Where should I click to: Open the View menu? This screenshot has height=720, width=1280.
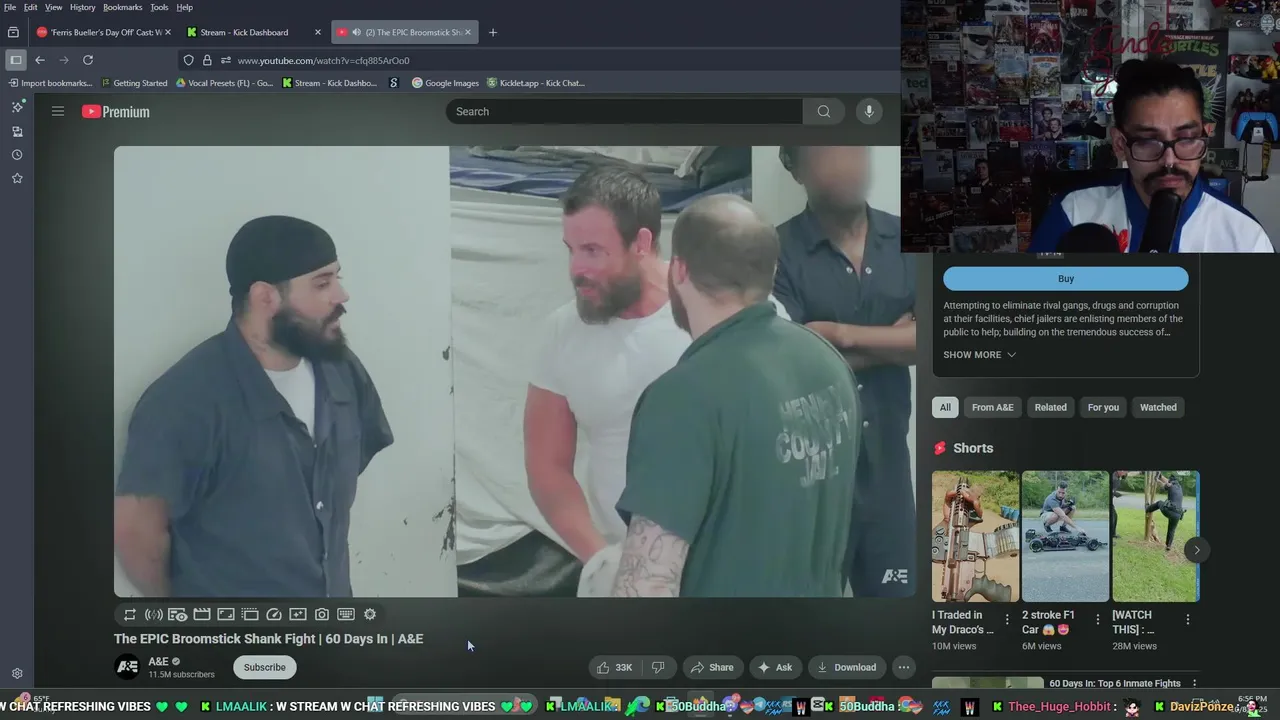tap(54, 7)
